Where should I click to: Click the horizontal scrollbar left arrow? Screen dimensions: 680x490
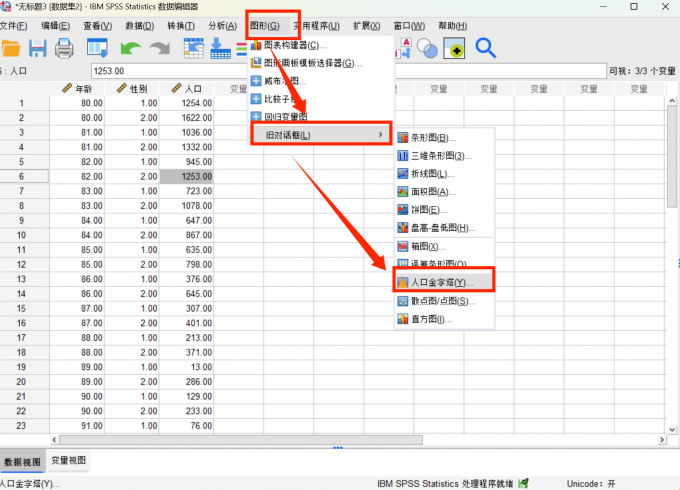pyautogui.click(x=54, y=440)
